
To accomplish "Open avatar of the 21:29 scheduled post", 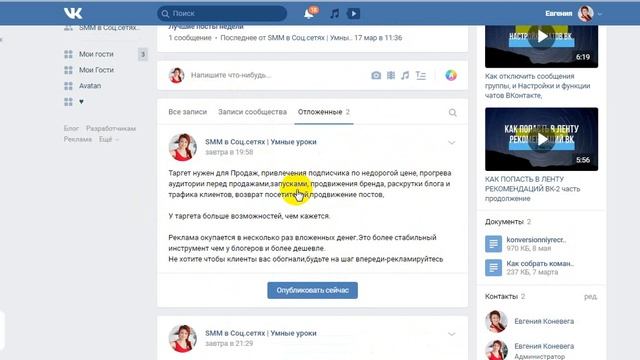I will pyautogui.click(x=182, y=338).
